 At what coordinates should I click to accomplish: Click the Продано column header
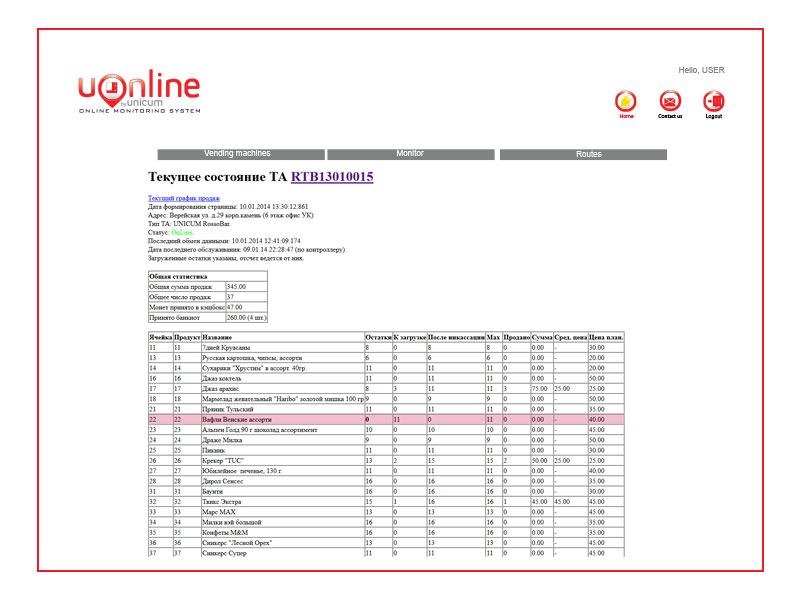pos(516,338)
